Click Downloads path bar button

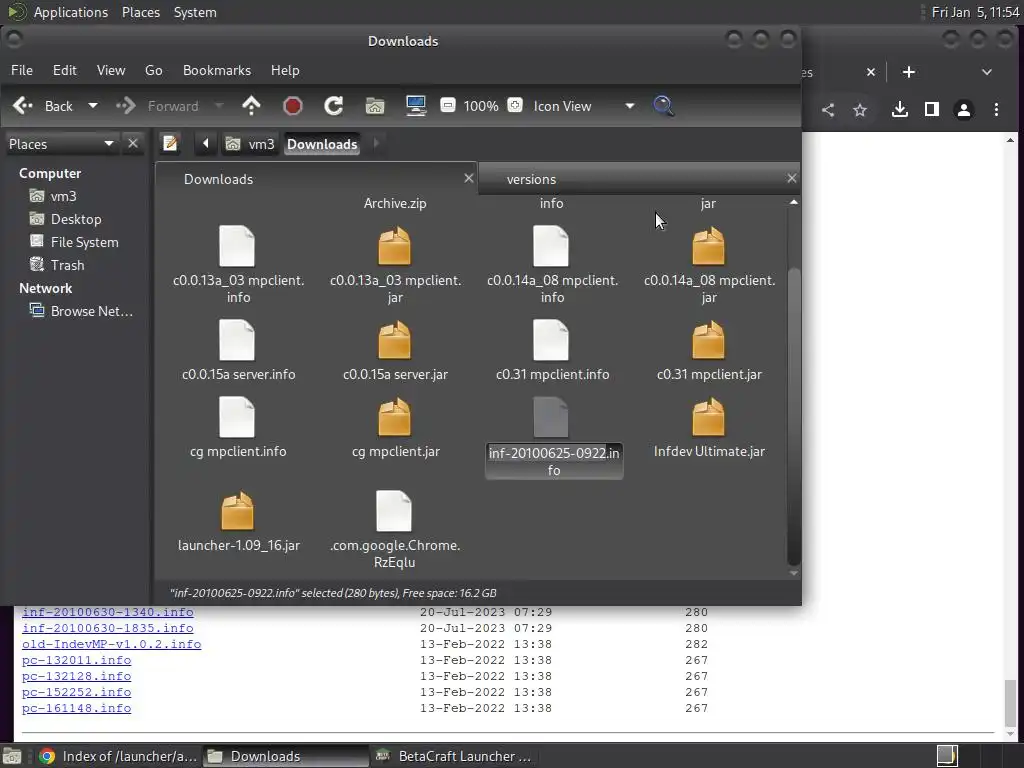pos(322,144)
